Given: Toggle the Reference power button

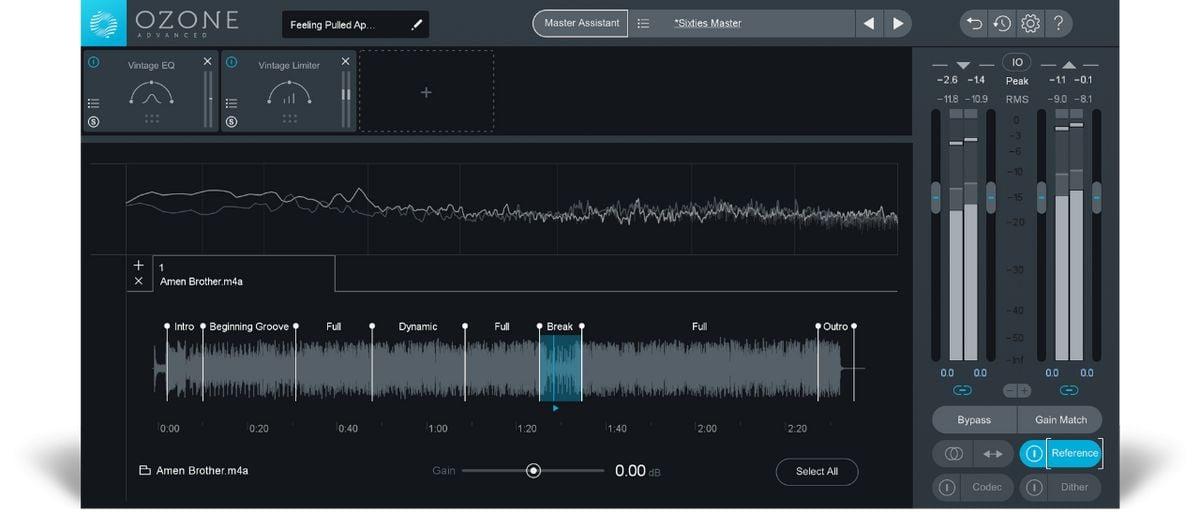Looking at the screenshot, I should coord(1033,454).
